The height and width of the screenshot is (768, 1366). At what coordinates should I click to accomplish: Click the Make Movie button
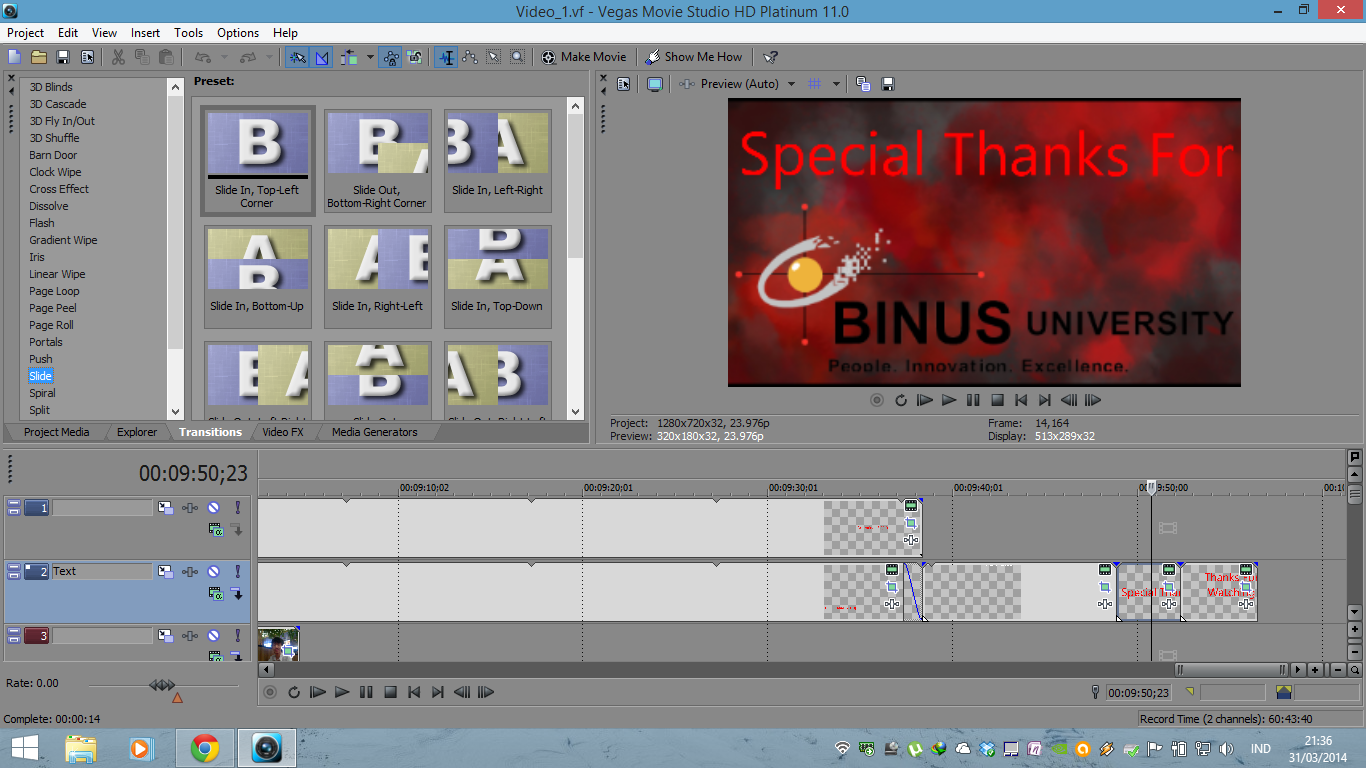tap(584, 57)
